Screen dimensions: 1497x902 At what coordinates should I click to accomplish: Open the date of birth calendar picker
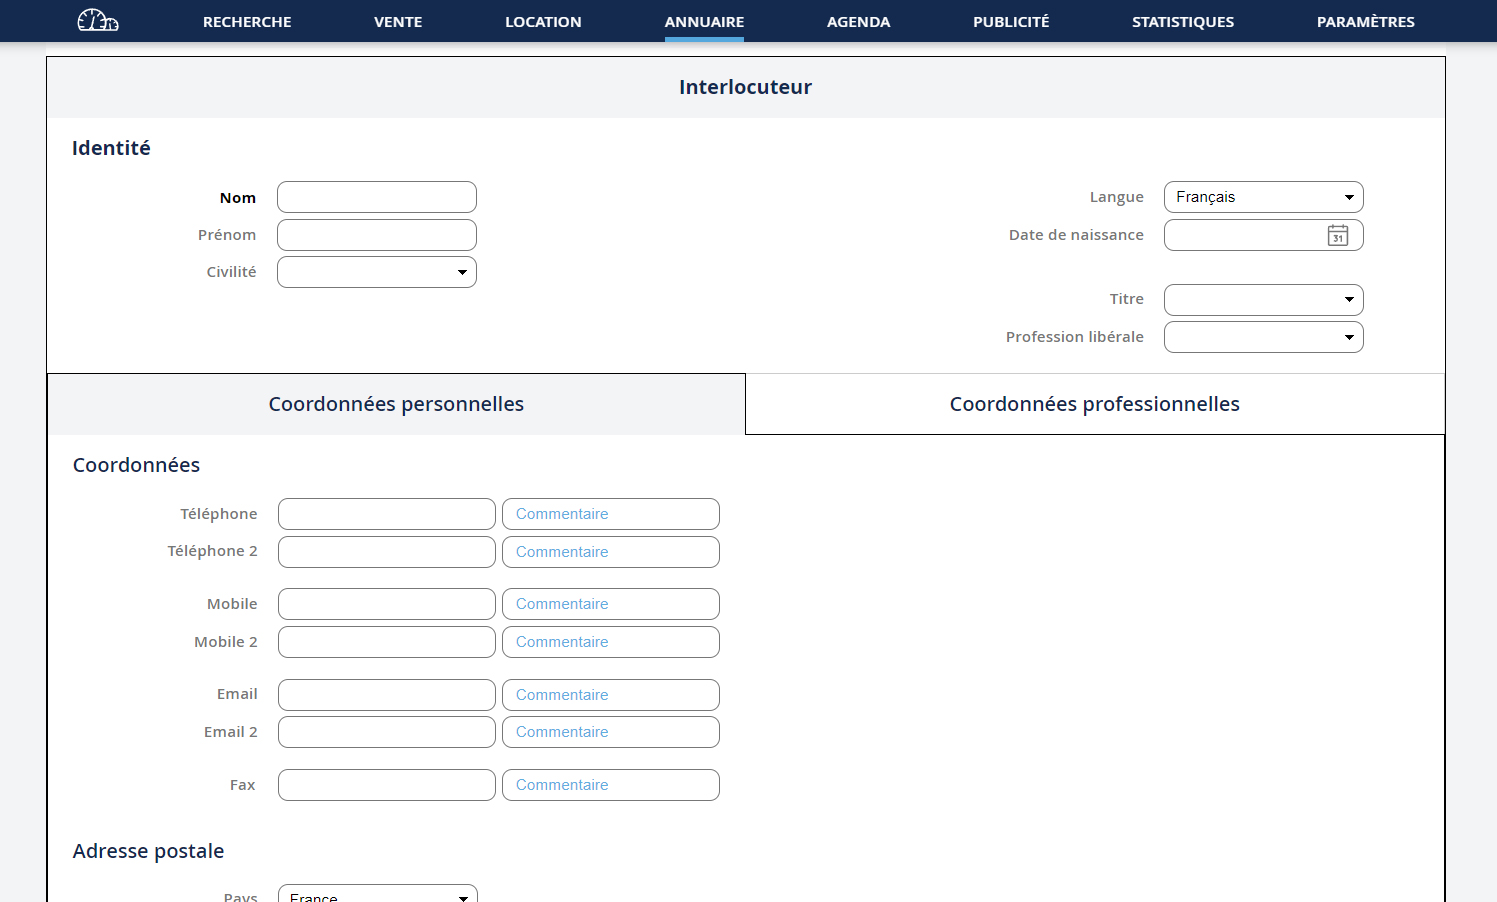click(x=1337, y=235)
